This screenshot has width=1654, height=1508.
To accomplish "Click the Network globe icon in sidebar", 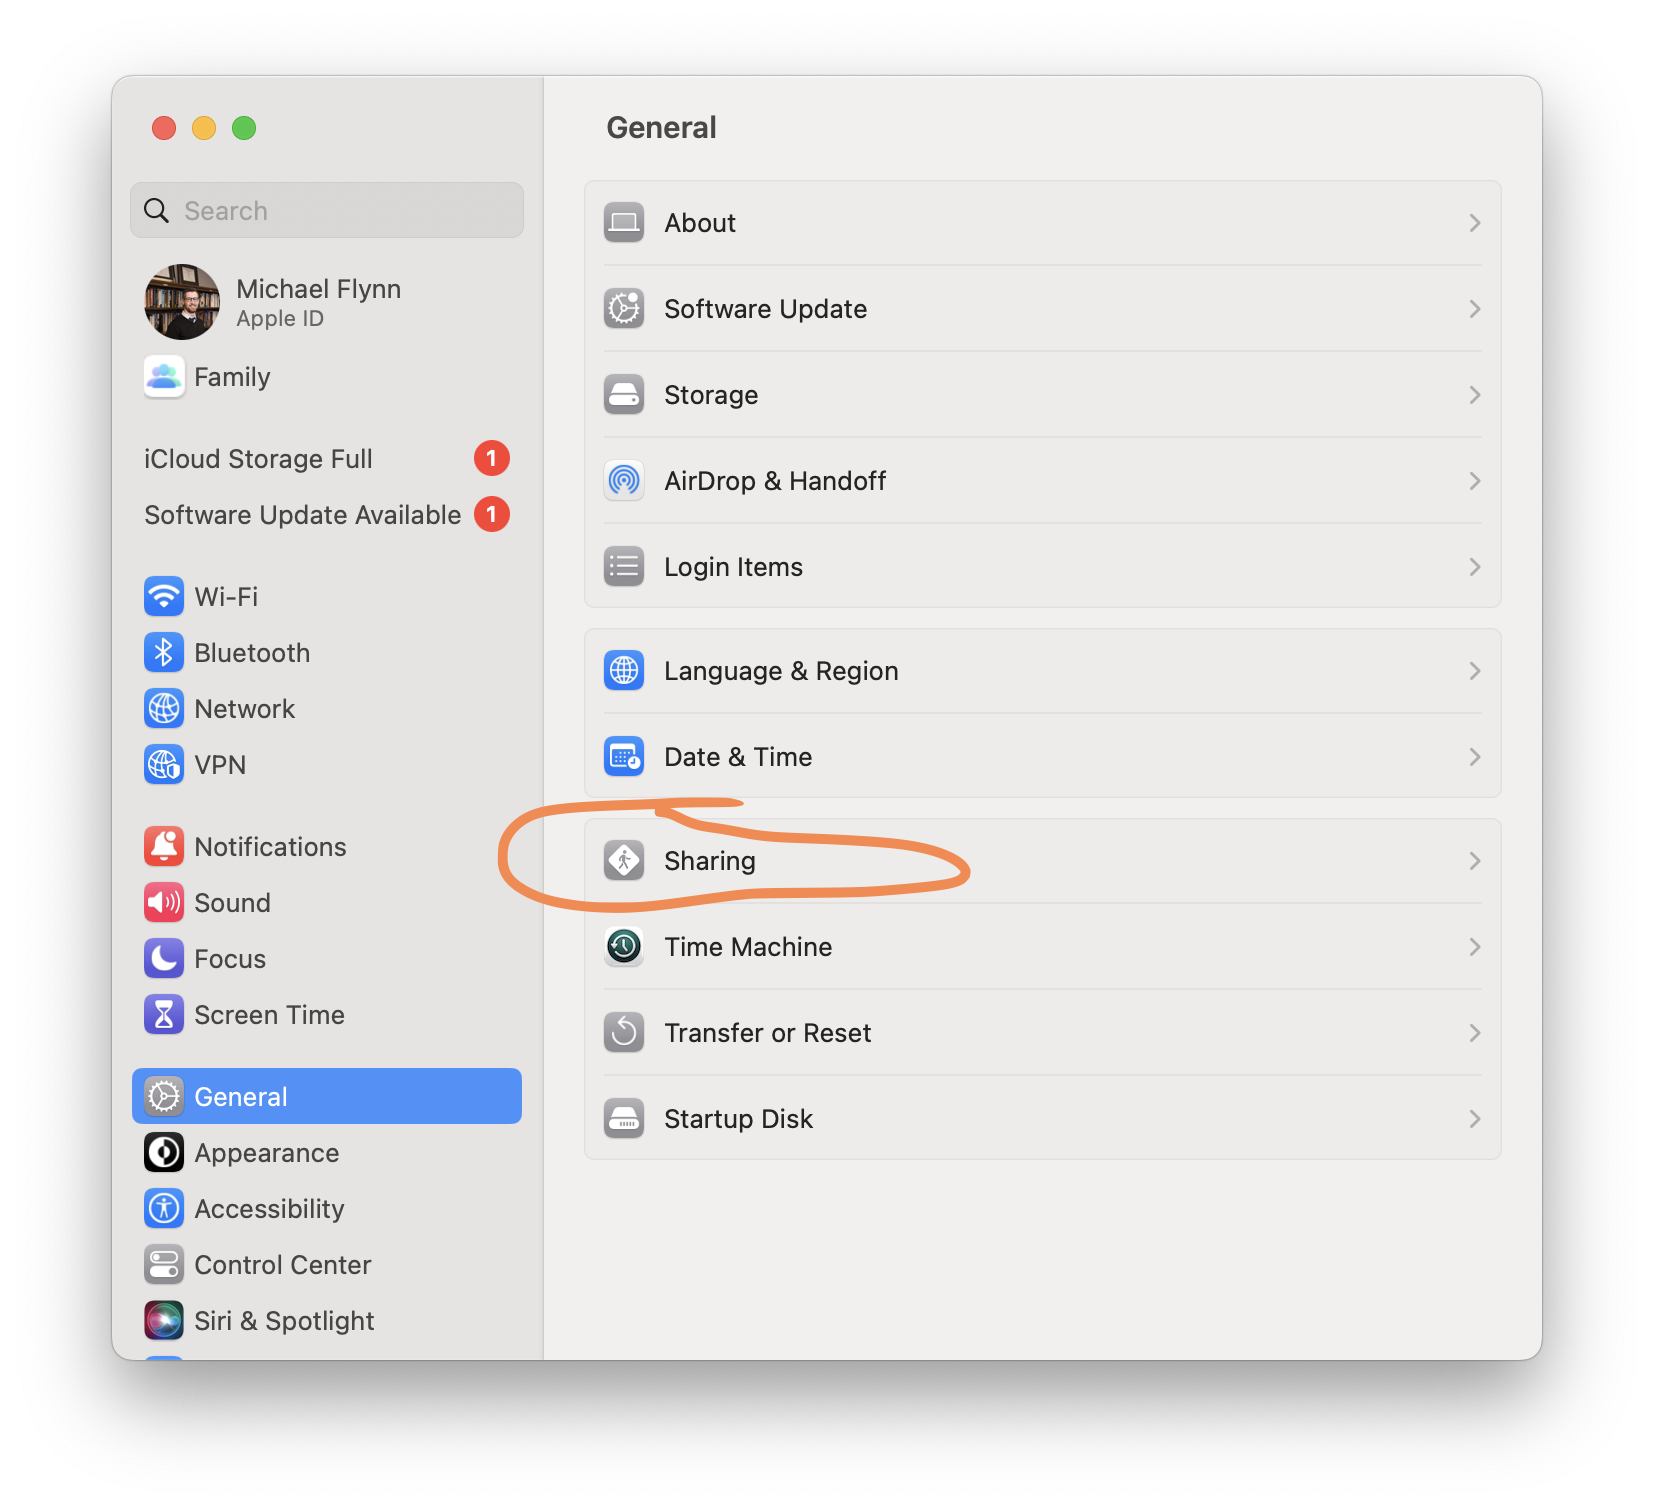I will coord(164,709).
